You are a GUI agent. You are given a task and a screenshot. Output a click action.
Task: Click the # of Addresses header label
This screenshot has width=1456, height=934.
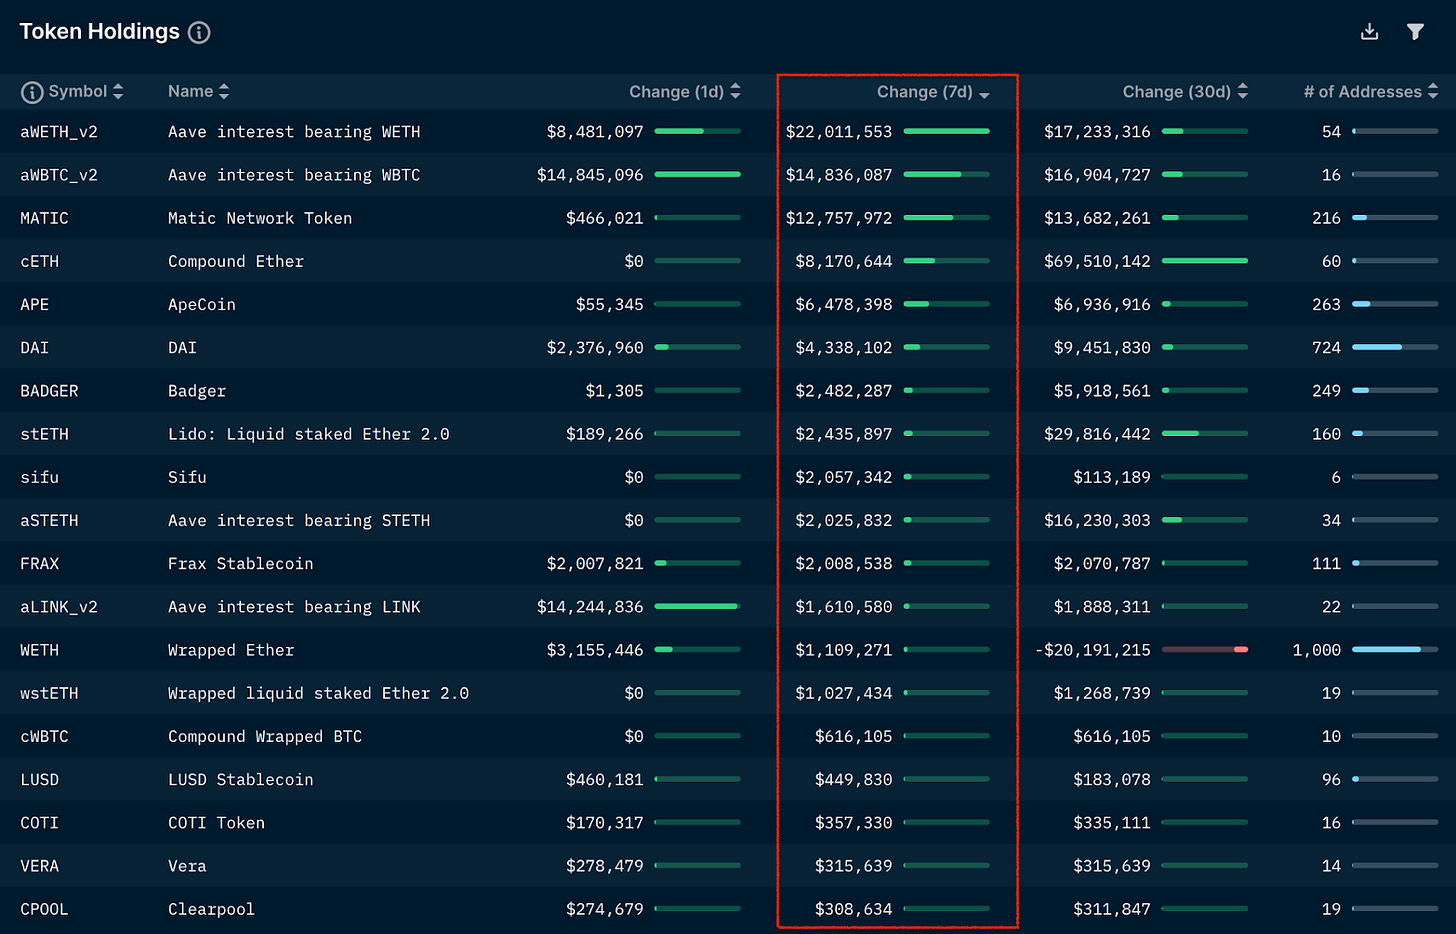click(x=1362, y=91)
